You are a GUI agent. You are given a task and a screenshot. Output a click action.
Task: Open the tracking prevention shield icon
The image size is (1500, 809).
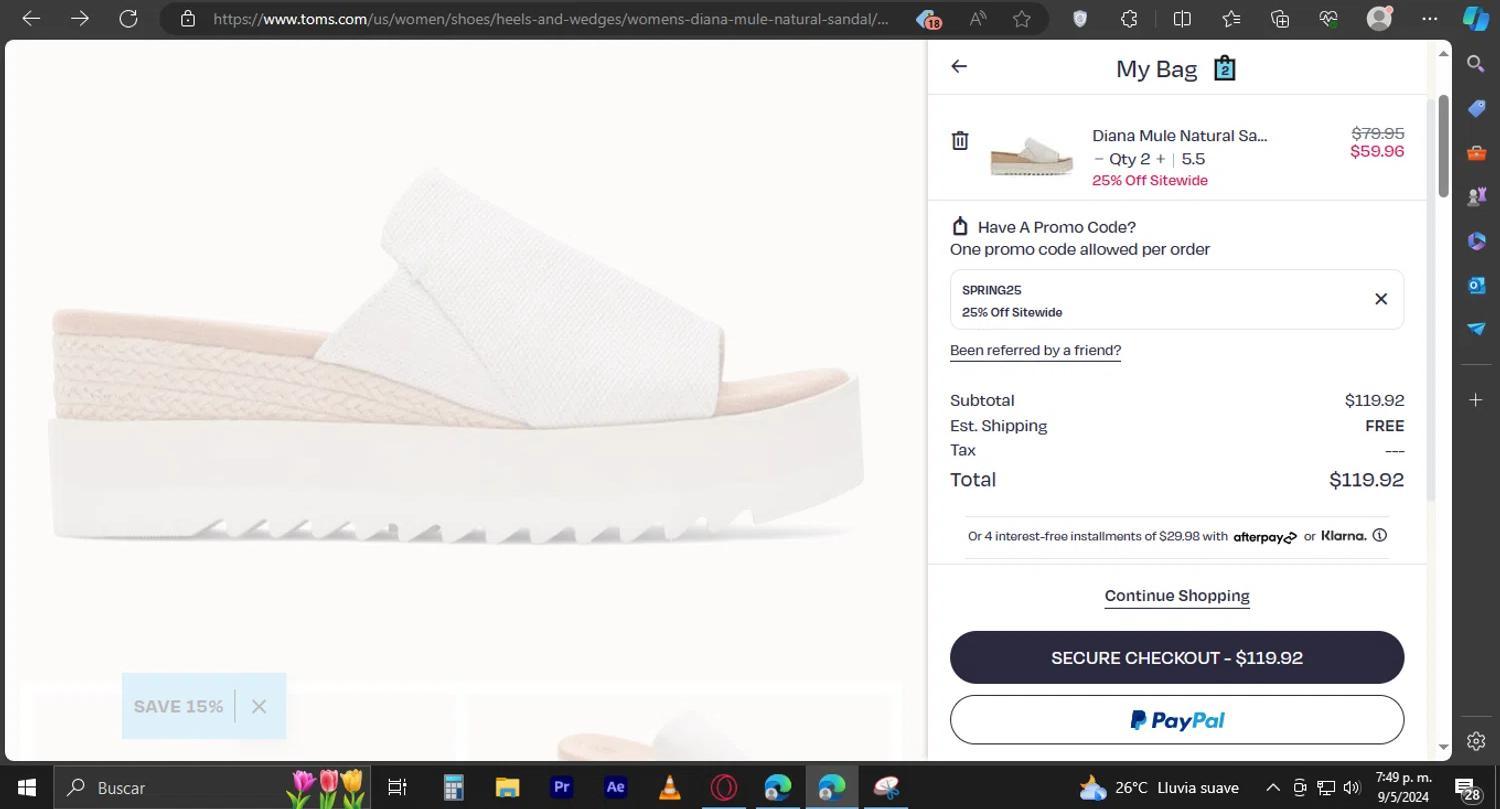coord(1080,18)
